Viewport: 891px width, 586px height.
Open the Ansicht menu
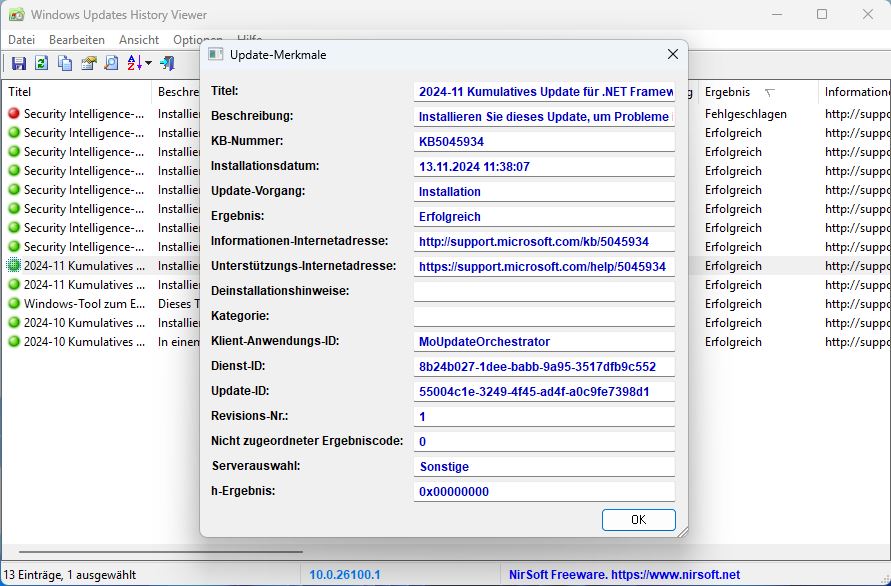click(x=139, y=39)
